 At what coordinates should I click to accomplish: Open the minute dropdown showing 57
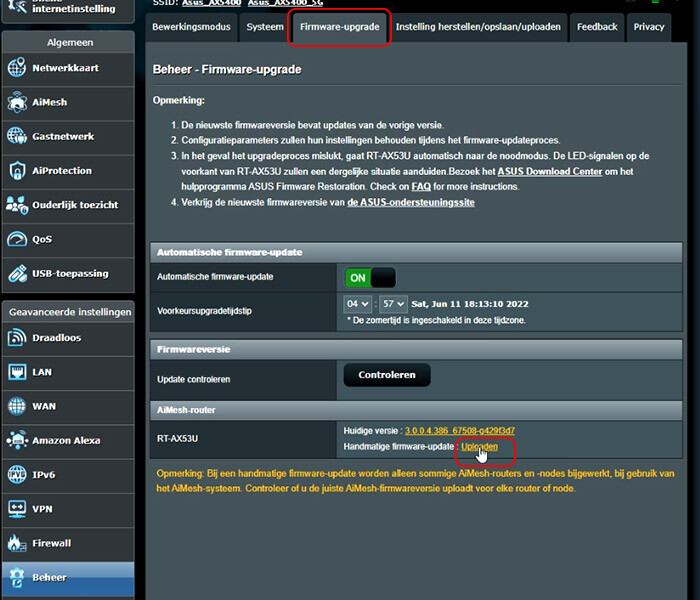pos(393,304)
